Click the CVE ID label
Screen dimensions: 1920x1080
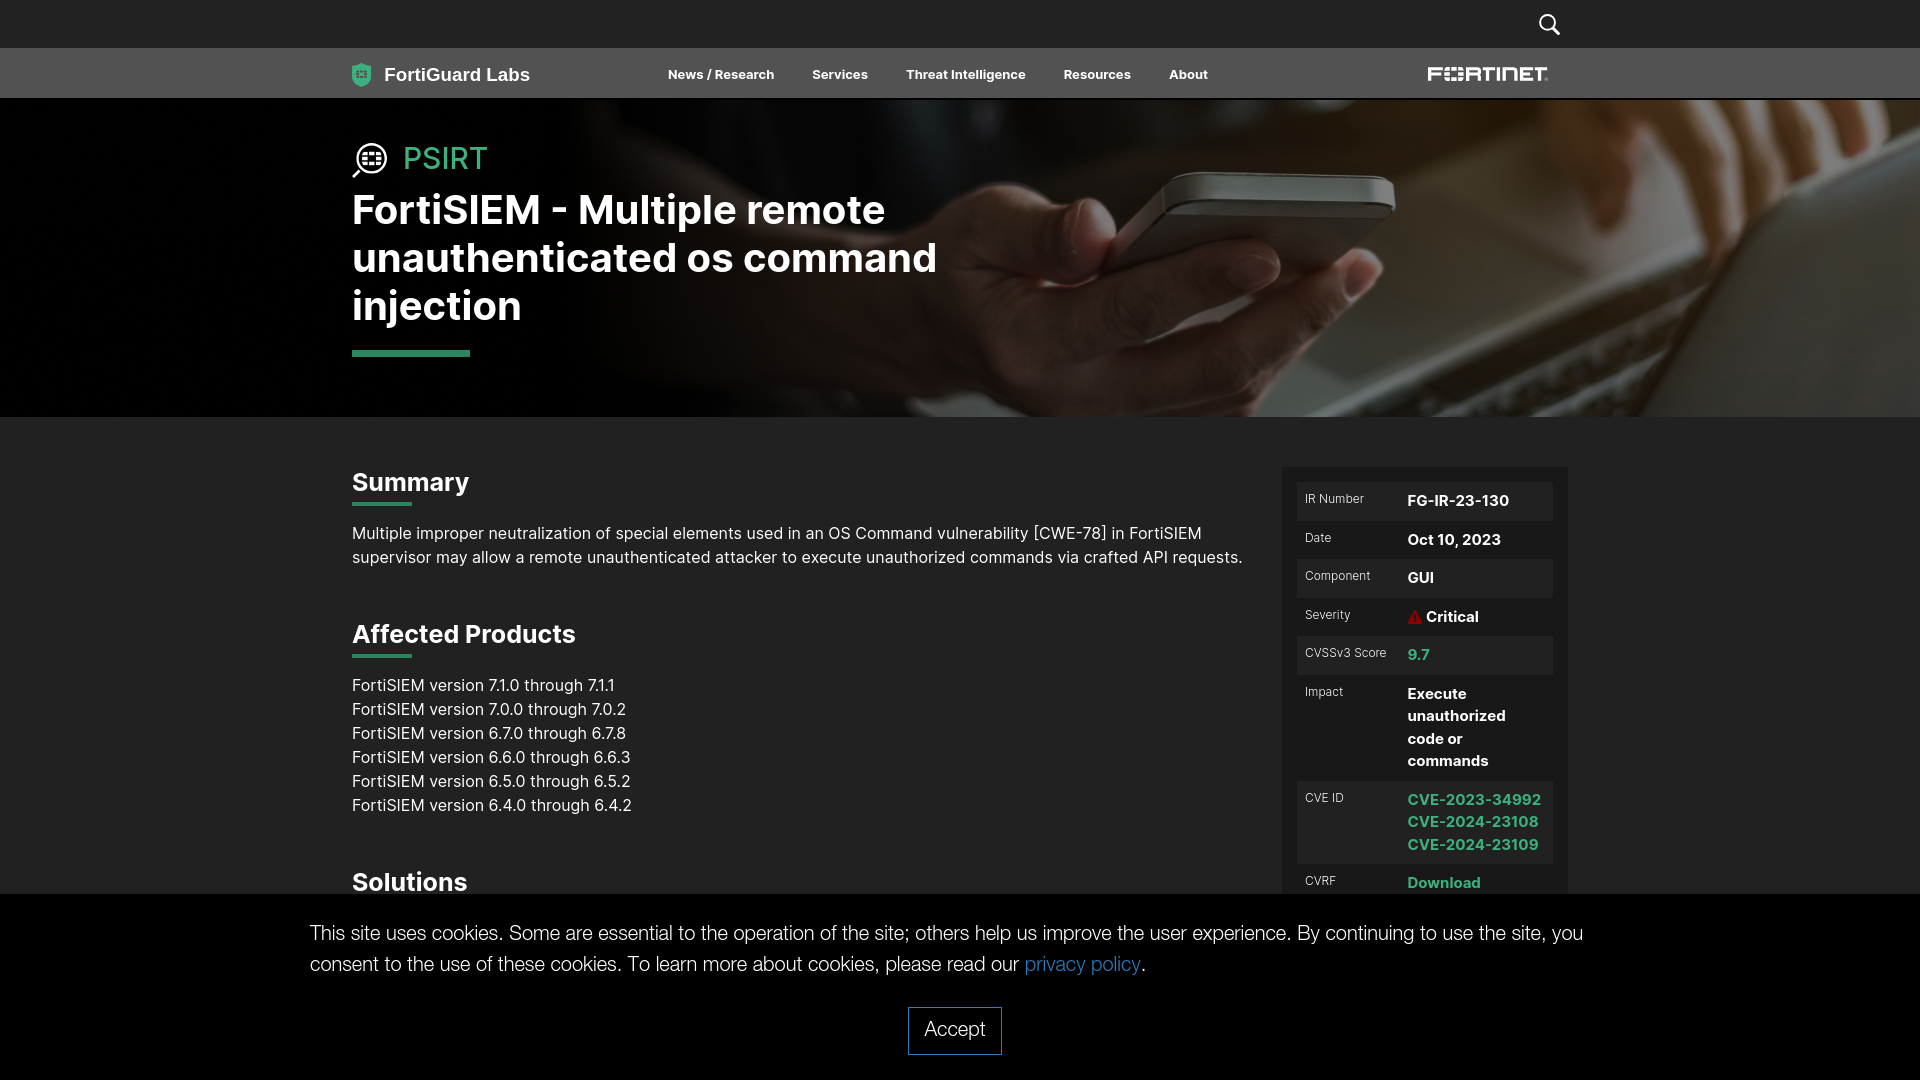click(1324, 798)
